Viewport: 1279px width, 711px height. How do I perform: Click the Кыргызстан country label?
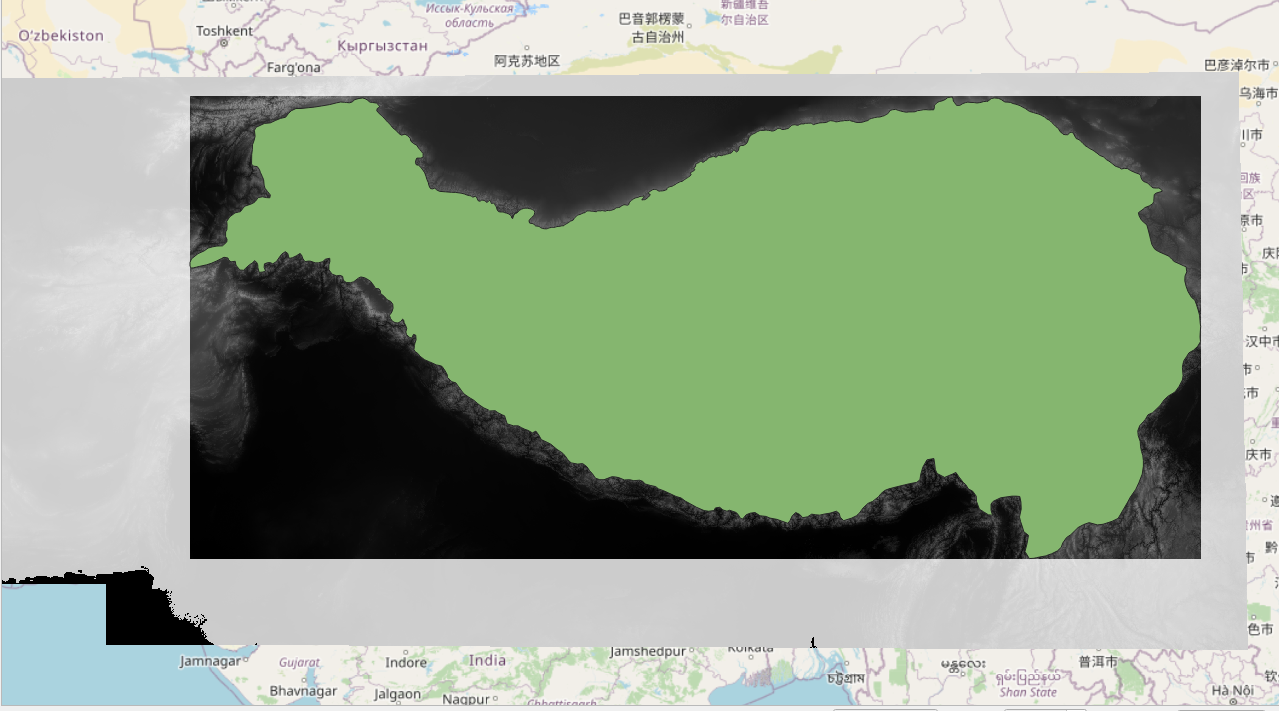coord(383,46)
